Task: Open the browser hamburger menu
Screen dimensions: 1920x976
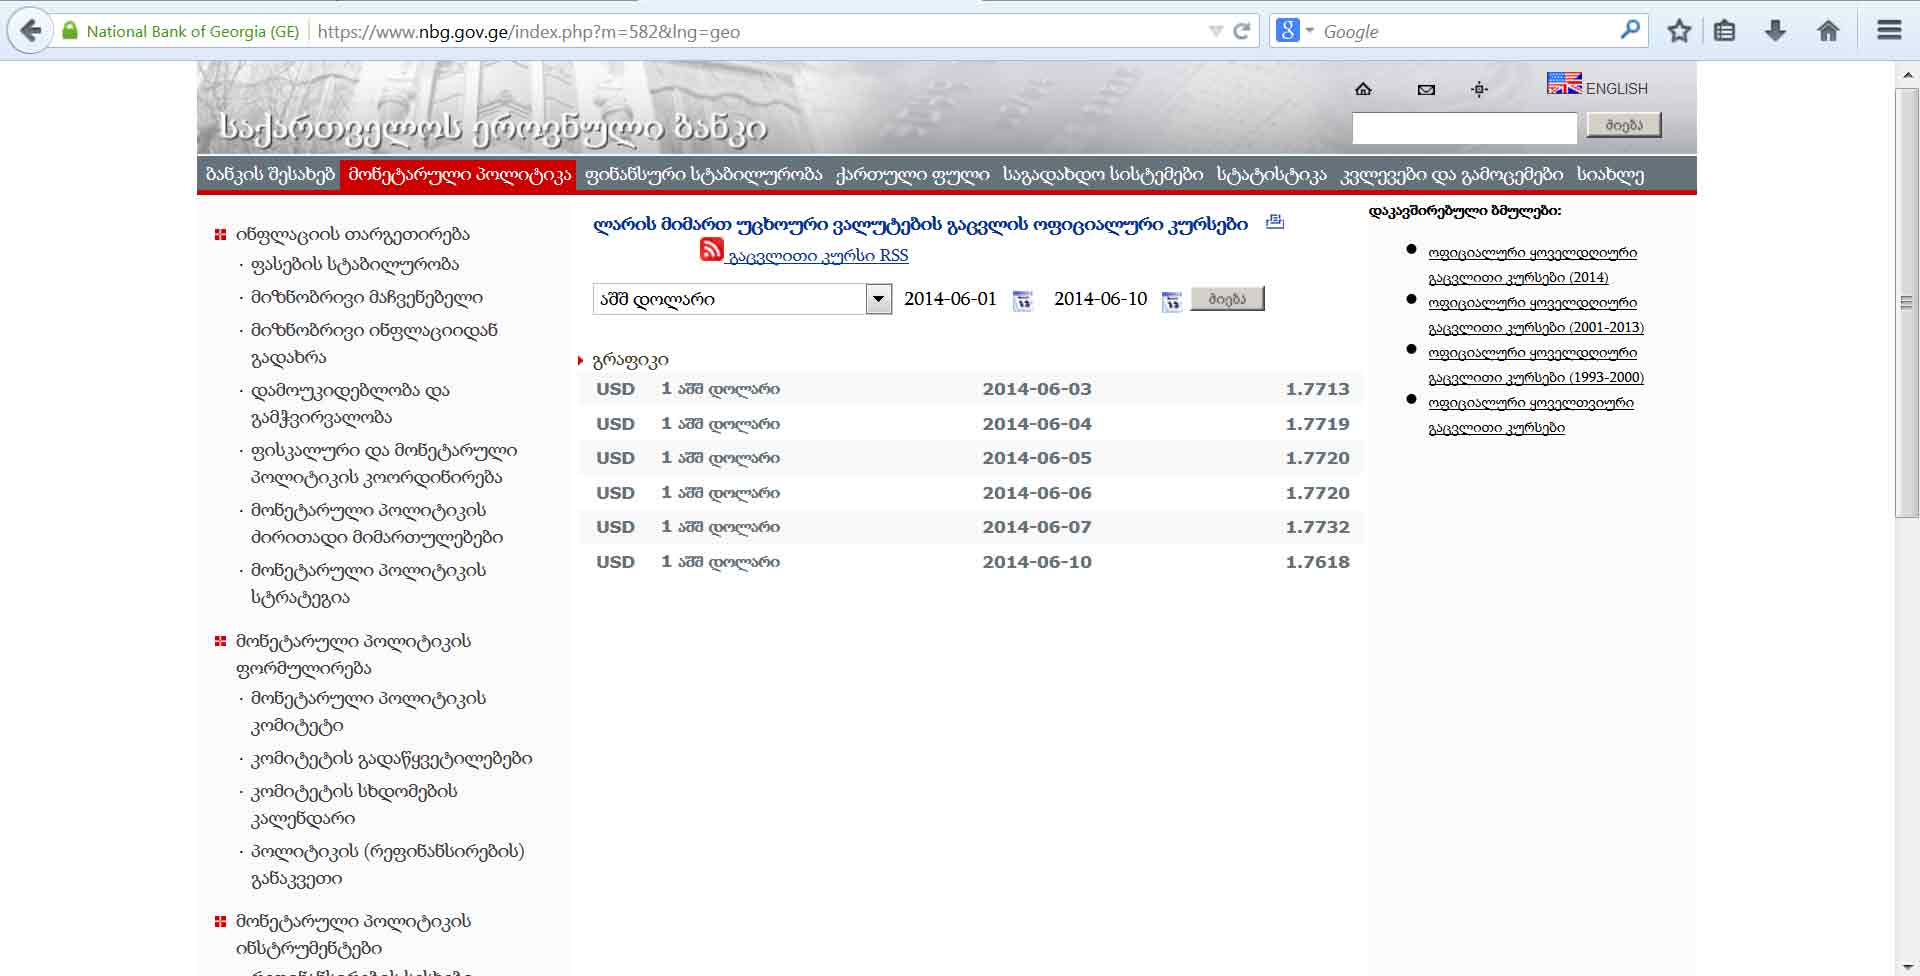Action: [1889, 31]
